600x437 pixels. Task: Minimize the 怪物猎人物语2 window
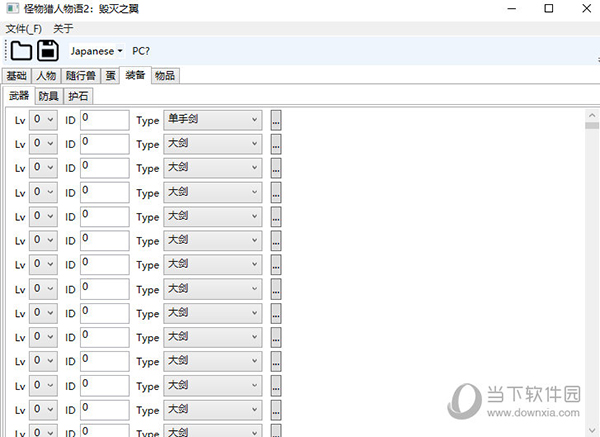(x=512, y=8)
